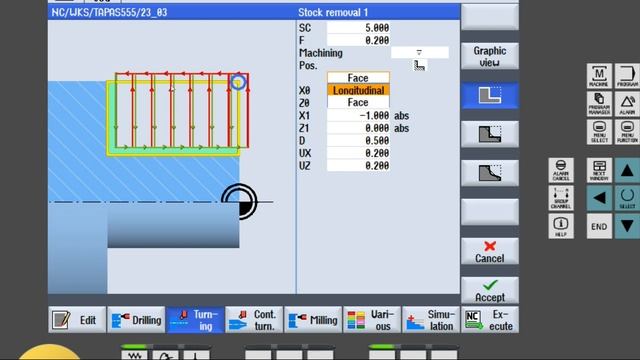Edit the F feedrate field 0.200
640x360 pixels.
pyautogui.click(x=358, y=40)
